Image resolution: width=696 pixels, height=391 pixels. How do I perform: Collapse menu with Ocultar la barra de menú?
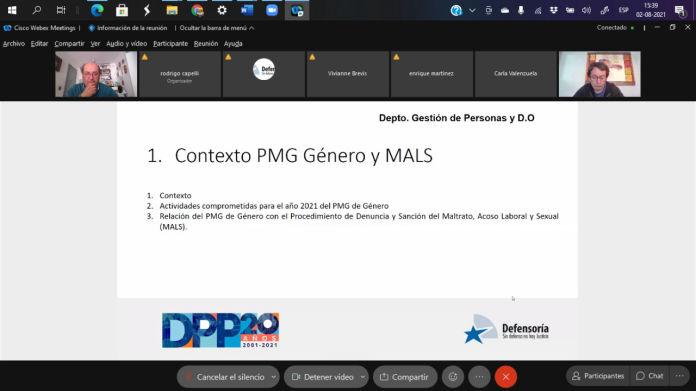(217, 28)
